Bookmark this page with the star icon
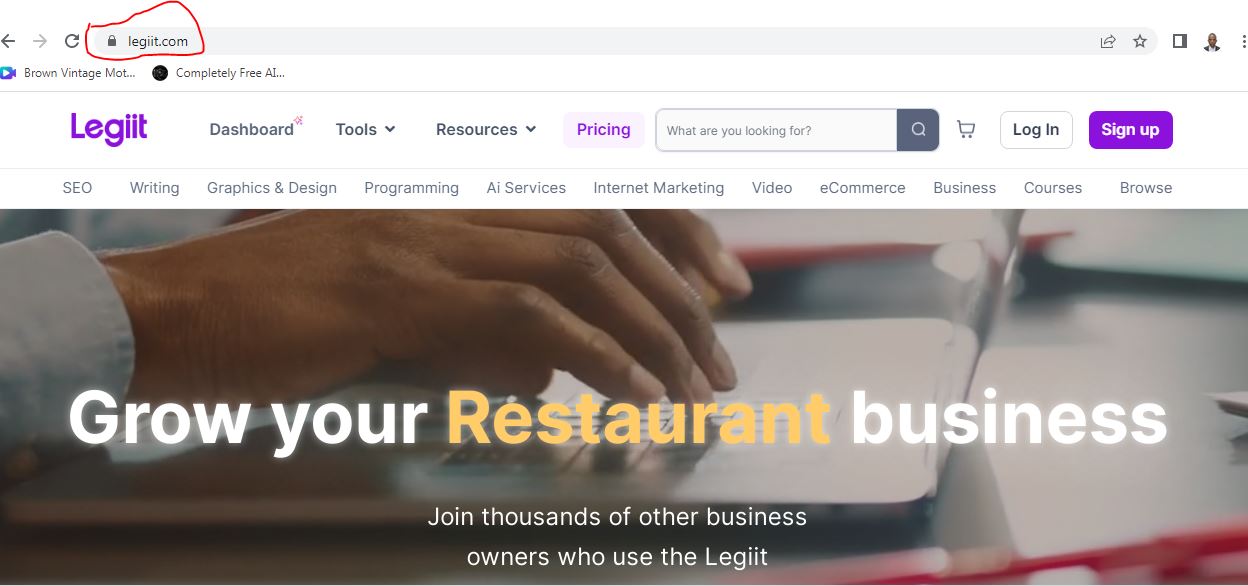 [x=1140, y=41]
